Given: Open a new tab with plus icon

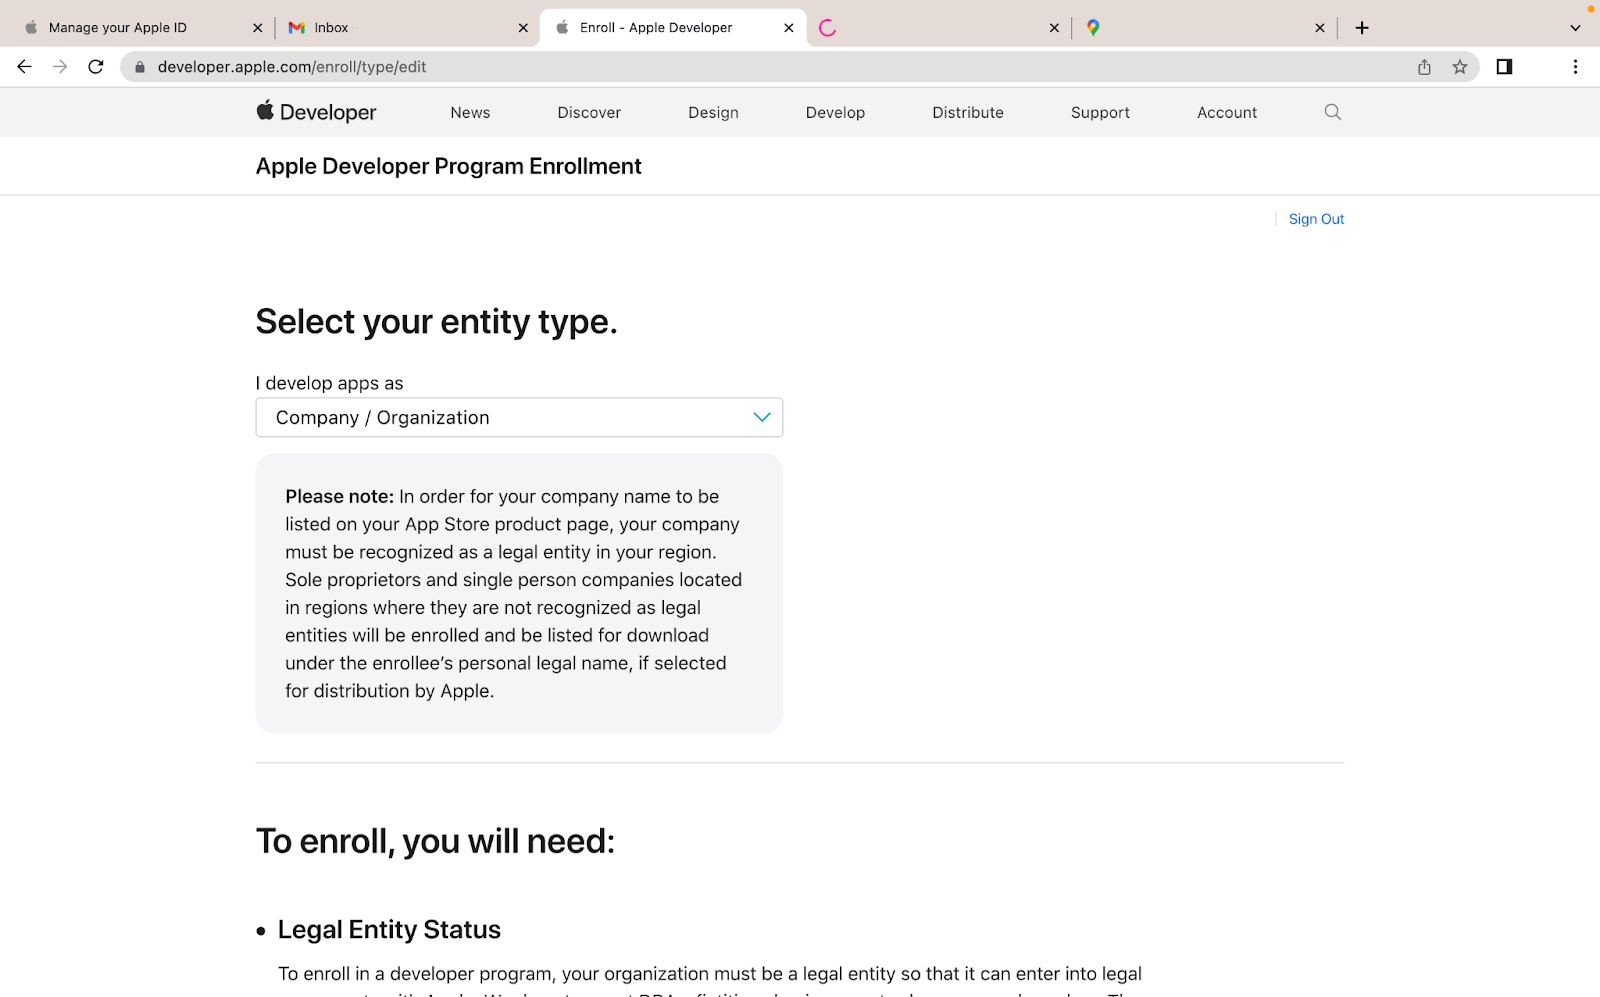Looking at the screenshot, I should (x=1362, y=28).
